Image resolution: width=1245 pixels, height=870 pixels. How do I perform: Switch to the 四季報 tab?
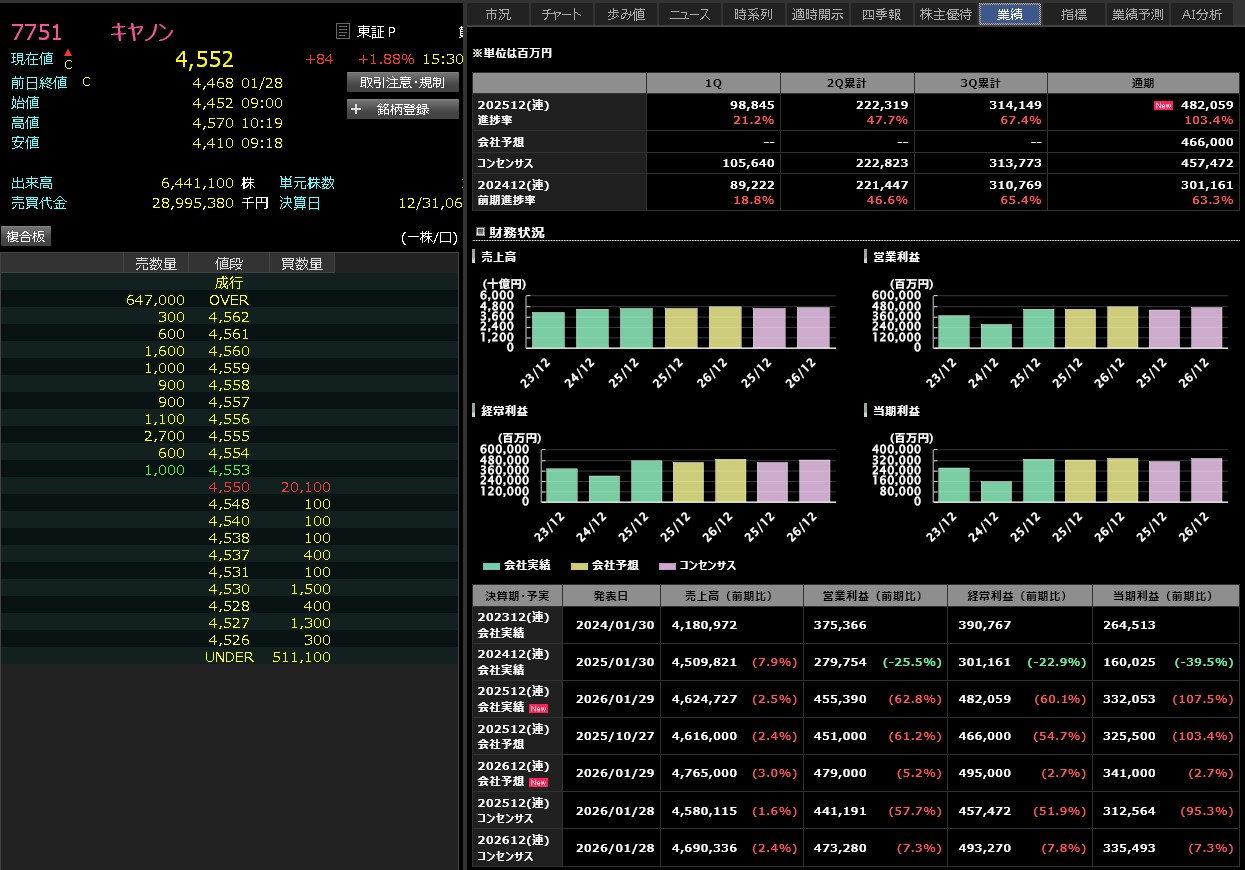point(881,14)
